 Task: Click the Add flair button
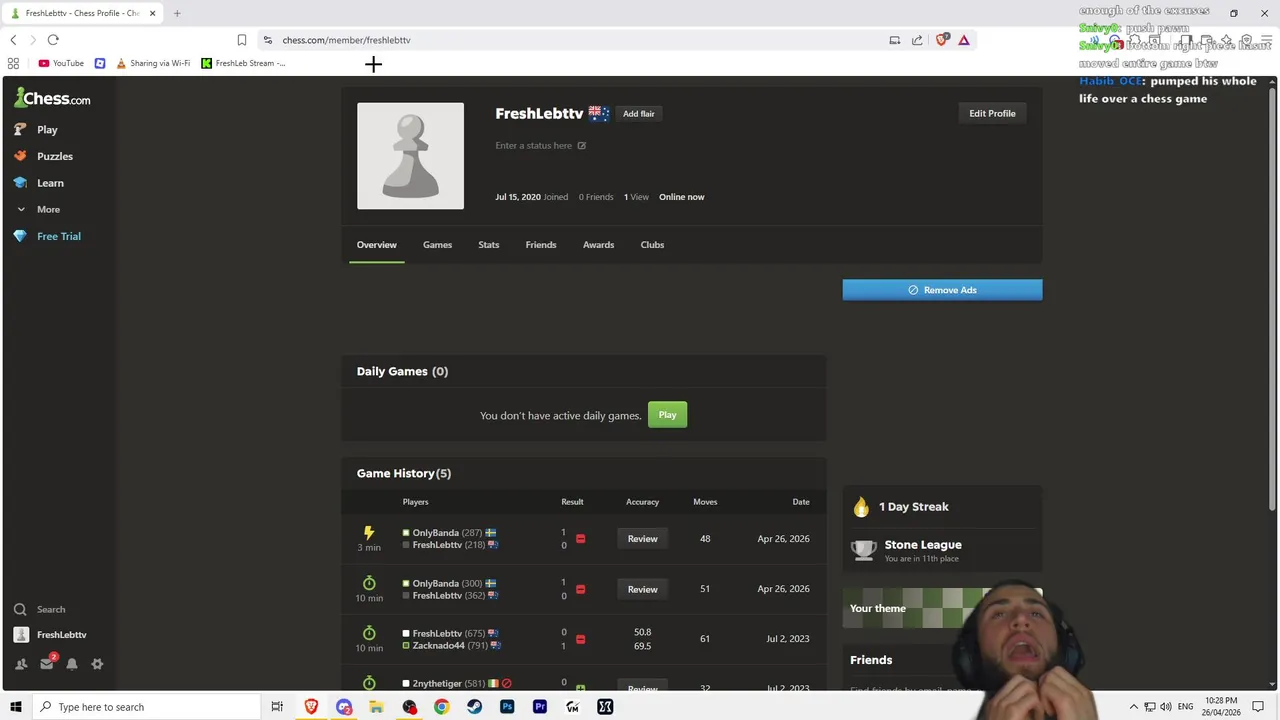tap(639, 113)
